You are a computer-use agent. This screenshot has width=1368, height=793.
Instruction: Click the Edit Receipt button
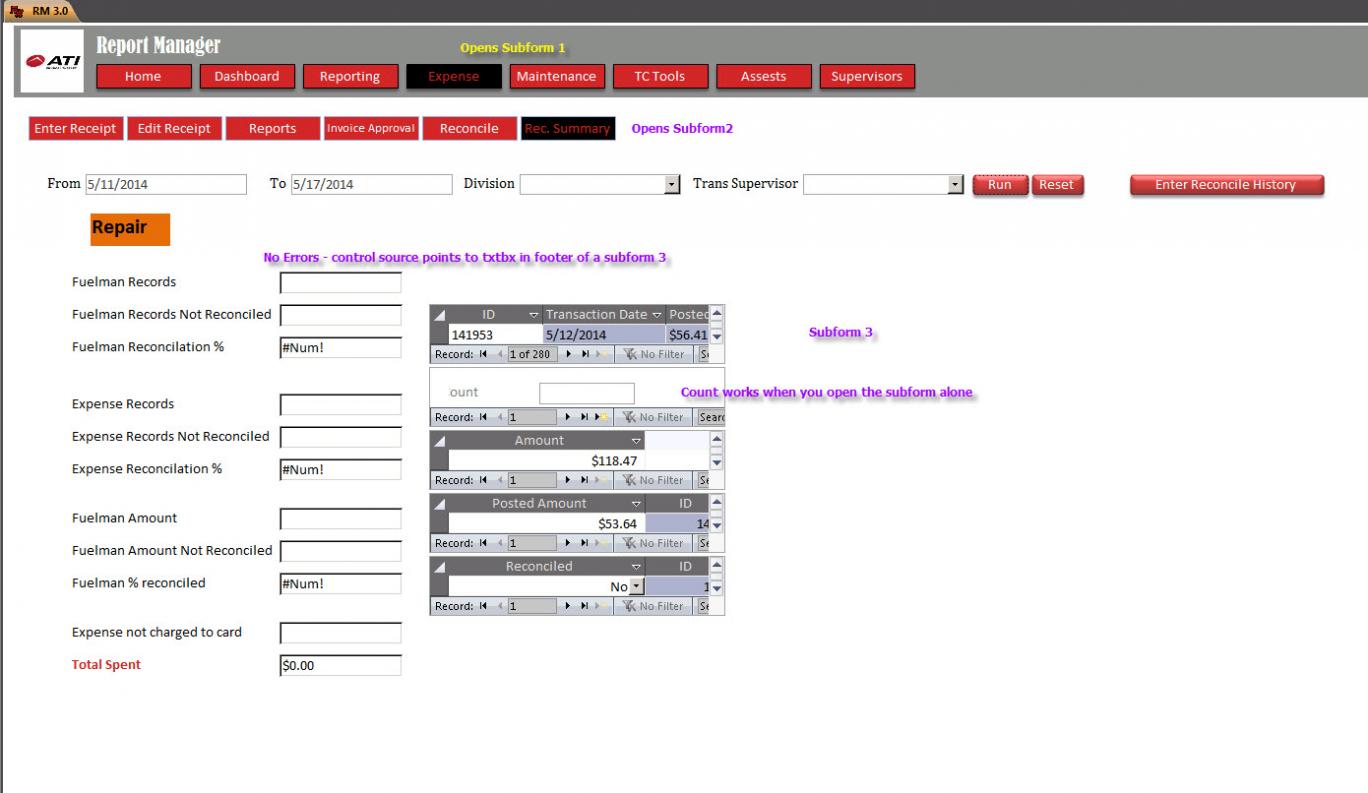pos(174,129)
